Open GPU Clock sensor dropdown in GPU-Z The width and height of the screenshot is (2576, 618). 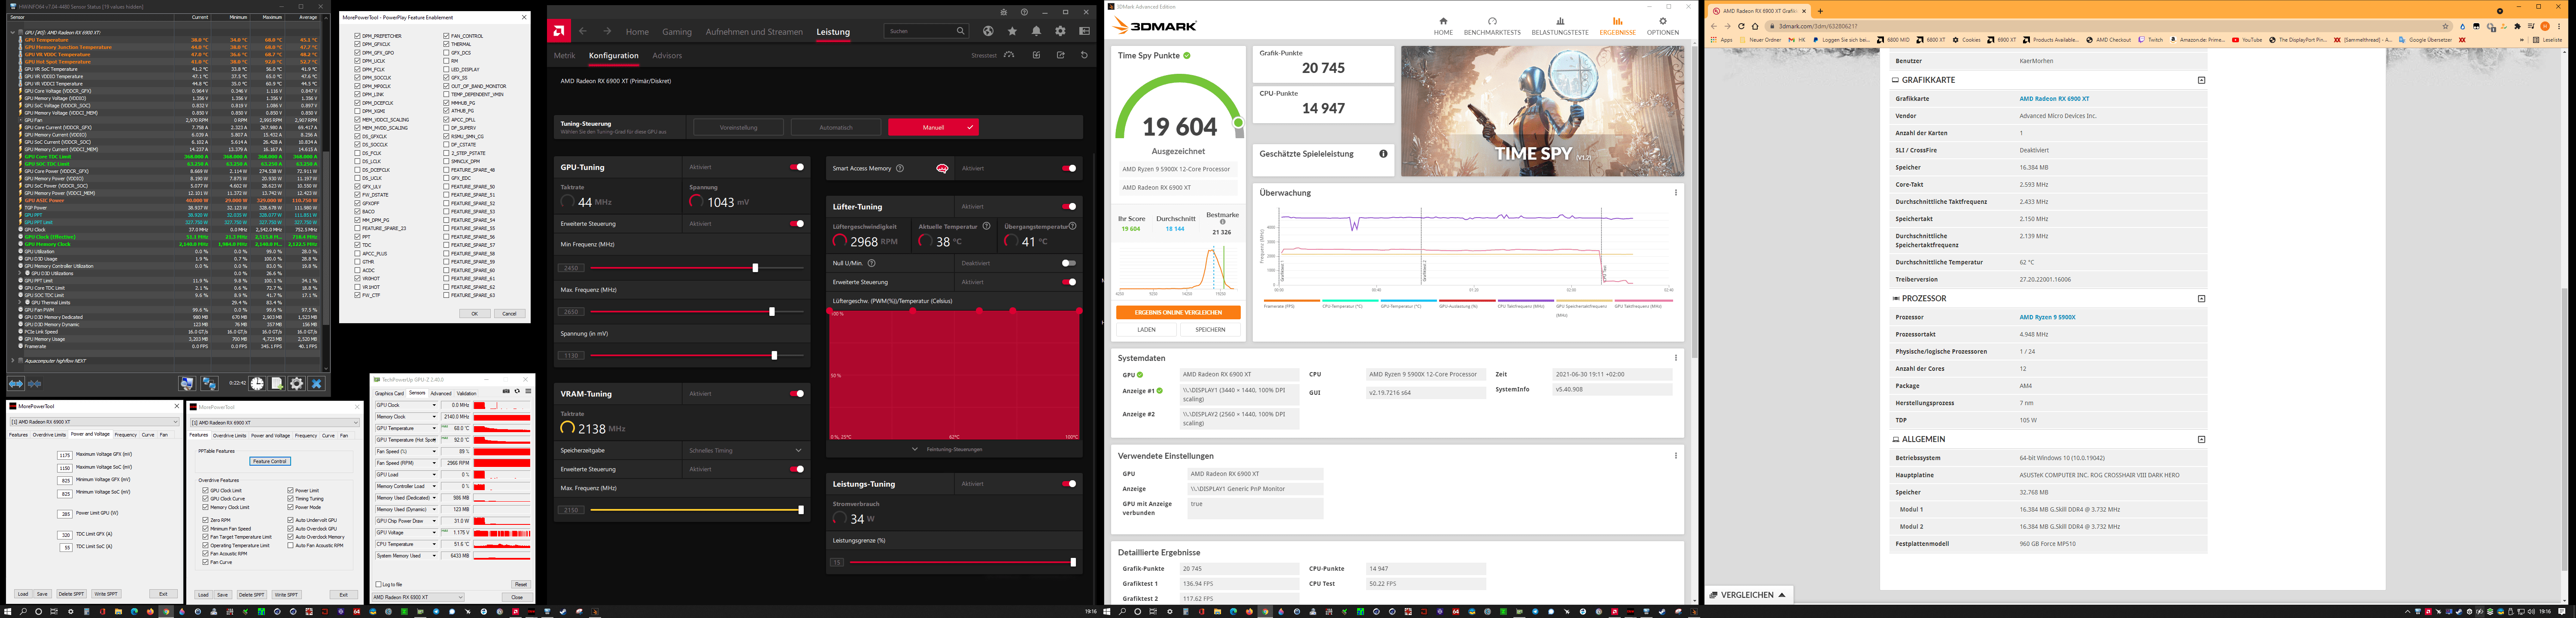pos(434,405)
